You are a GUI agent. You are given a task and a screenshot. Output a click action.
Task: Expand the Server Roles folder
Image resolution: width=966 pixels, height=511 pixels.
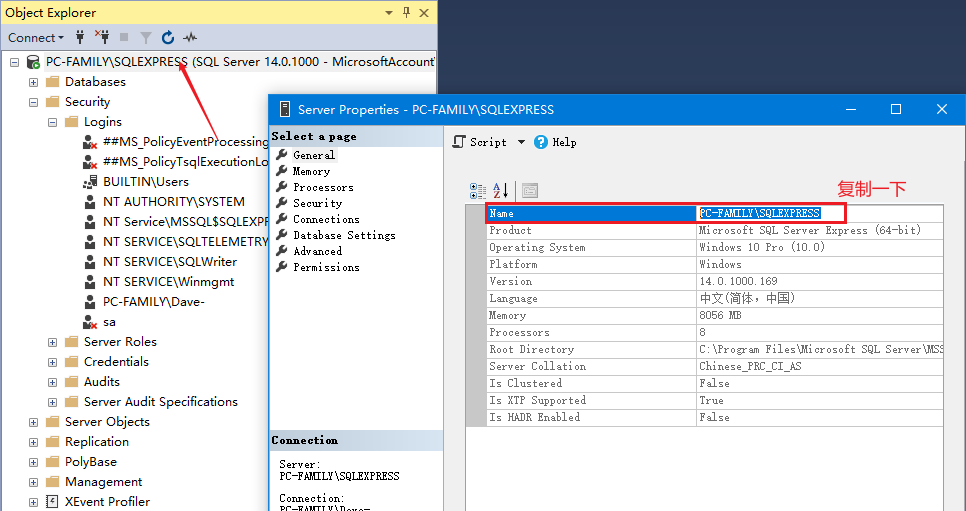click(x=52, y=342)
